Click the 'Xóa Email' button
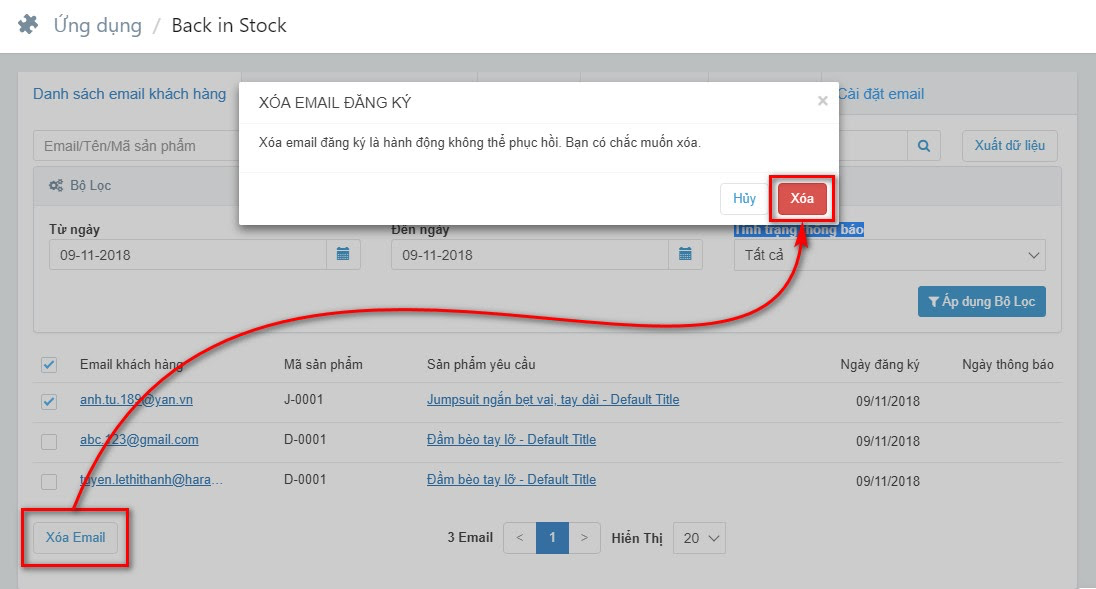 coord(75,537)
